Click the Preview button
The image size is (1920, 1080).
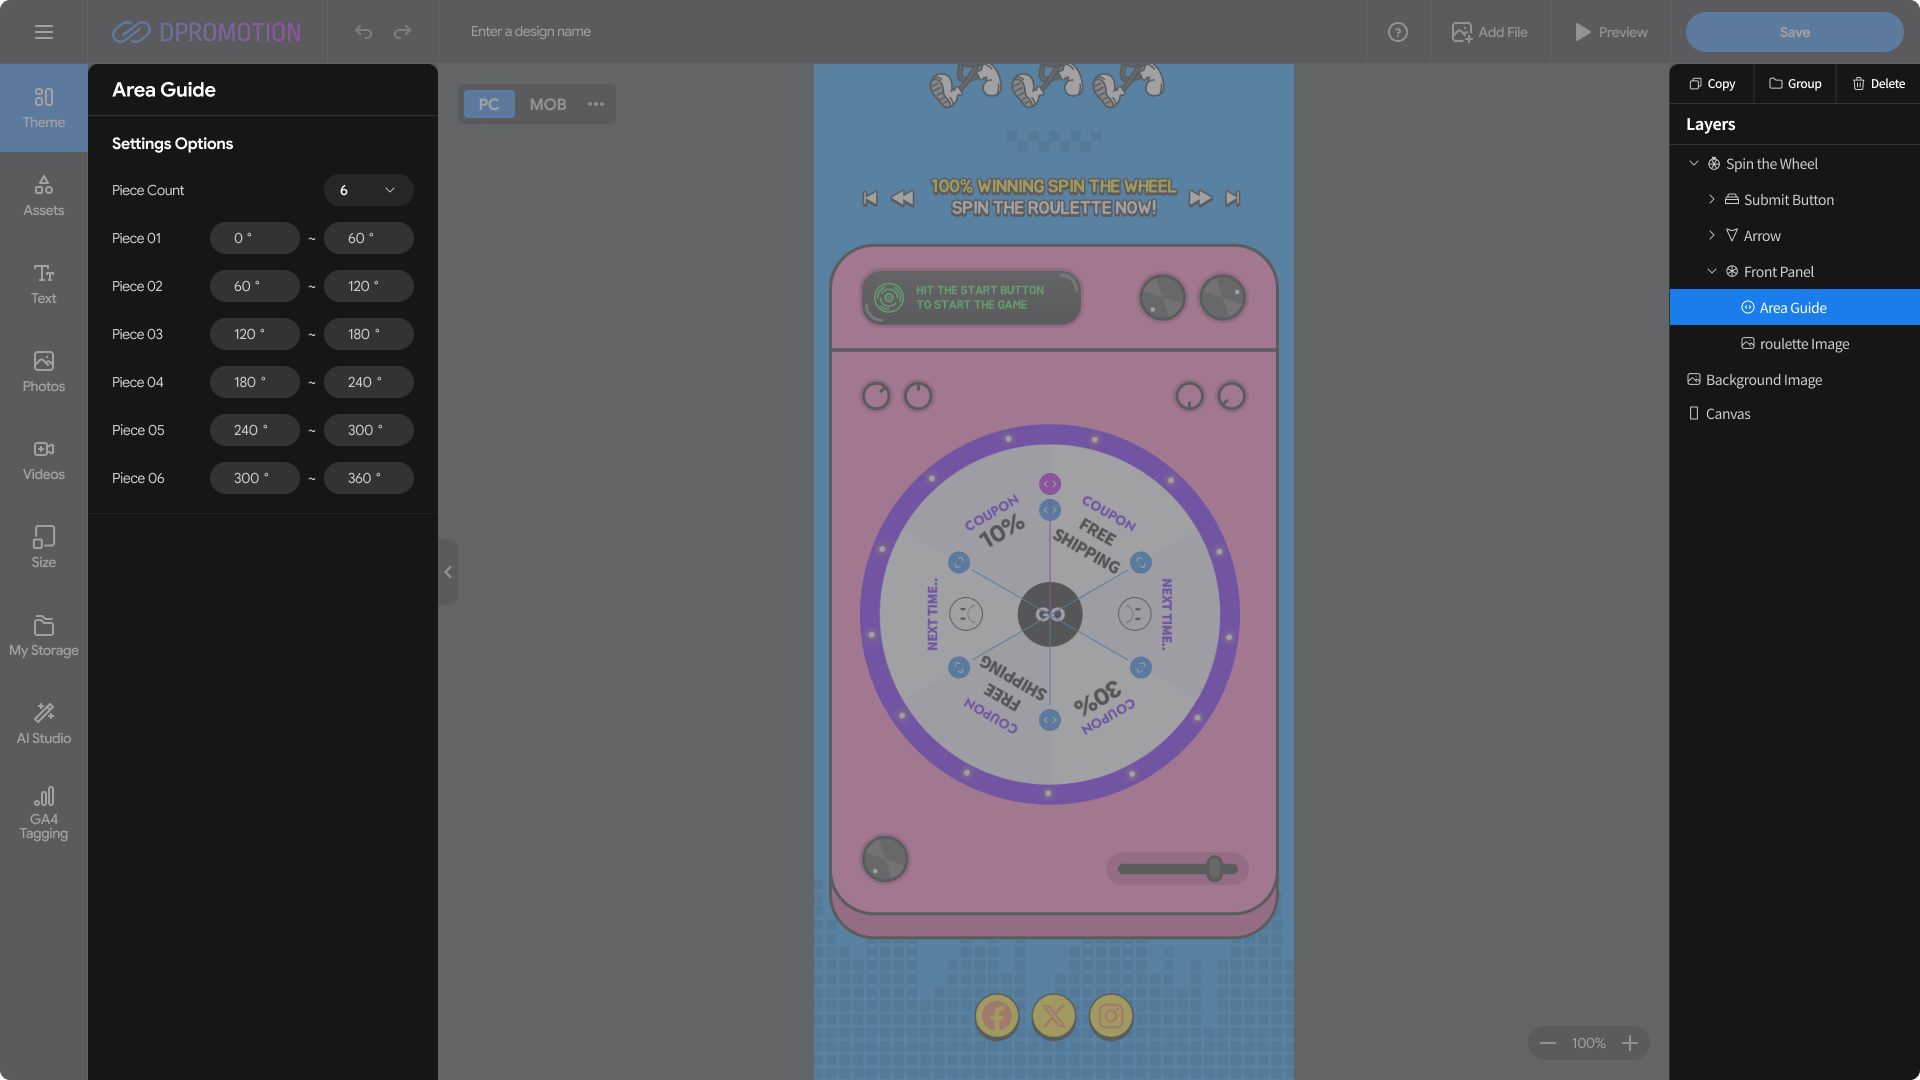pyautogui.click(x=1611, y=32)
